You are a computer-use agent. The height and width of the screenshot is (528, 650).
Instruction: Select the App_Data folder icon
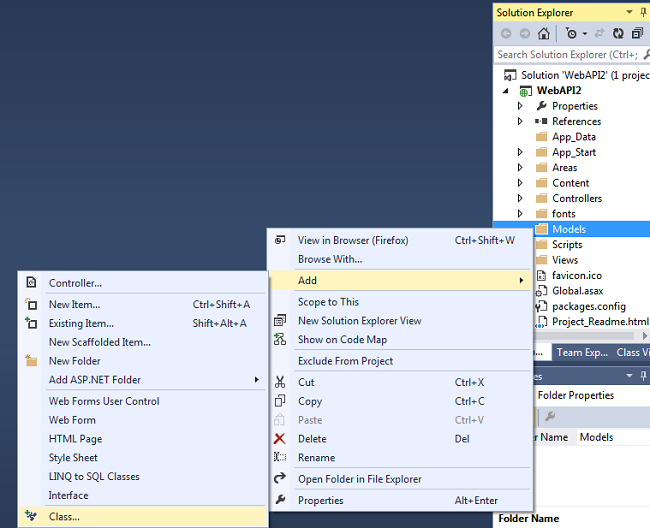(x=541, y=137)
